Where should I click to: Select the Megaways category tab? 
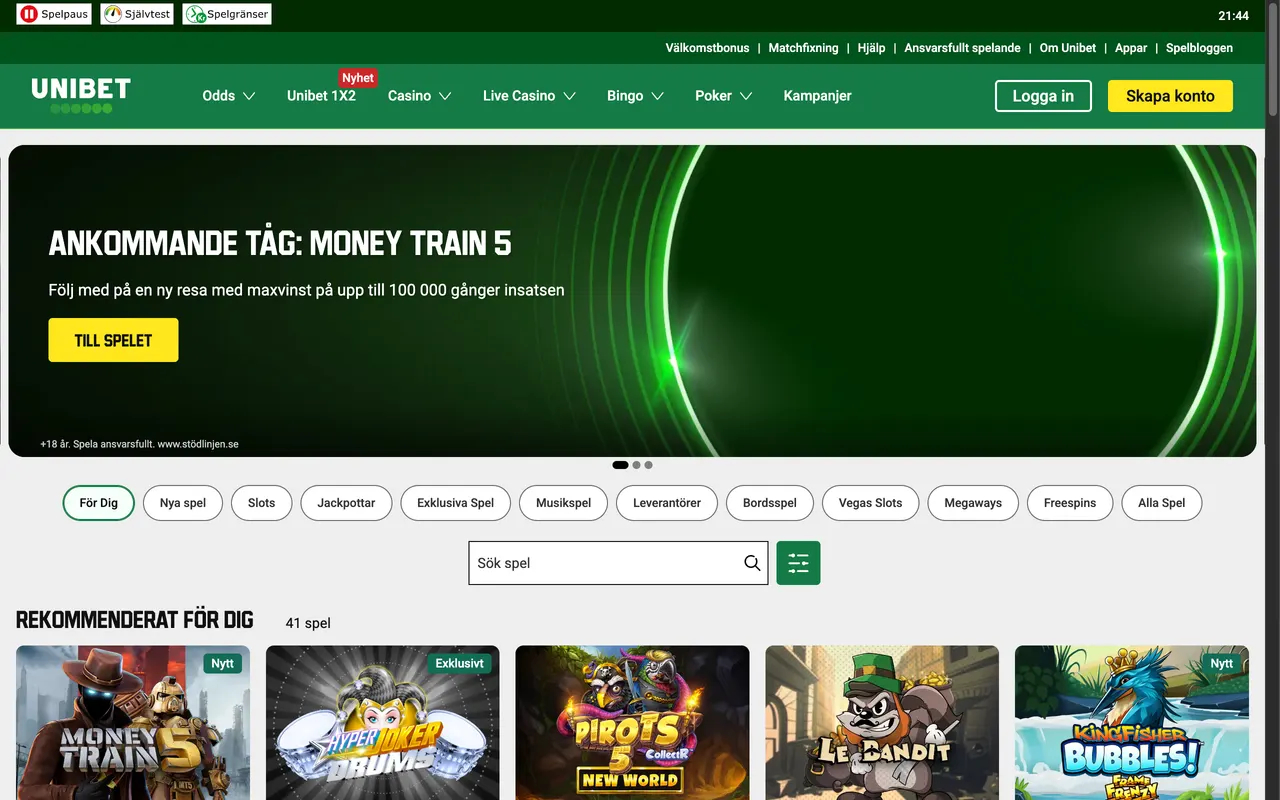[x=973, y=503]
